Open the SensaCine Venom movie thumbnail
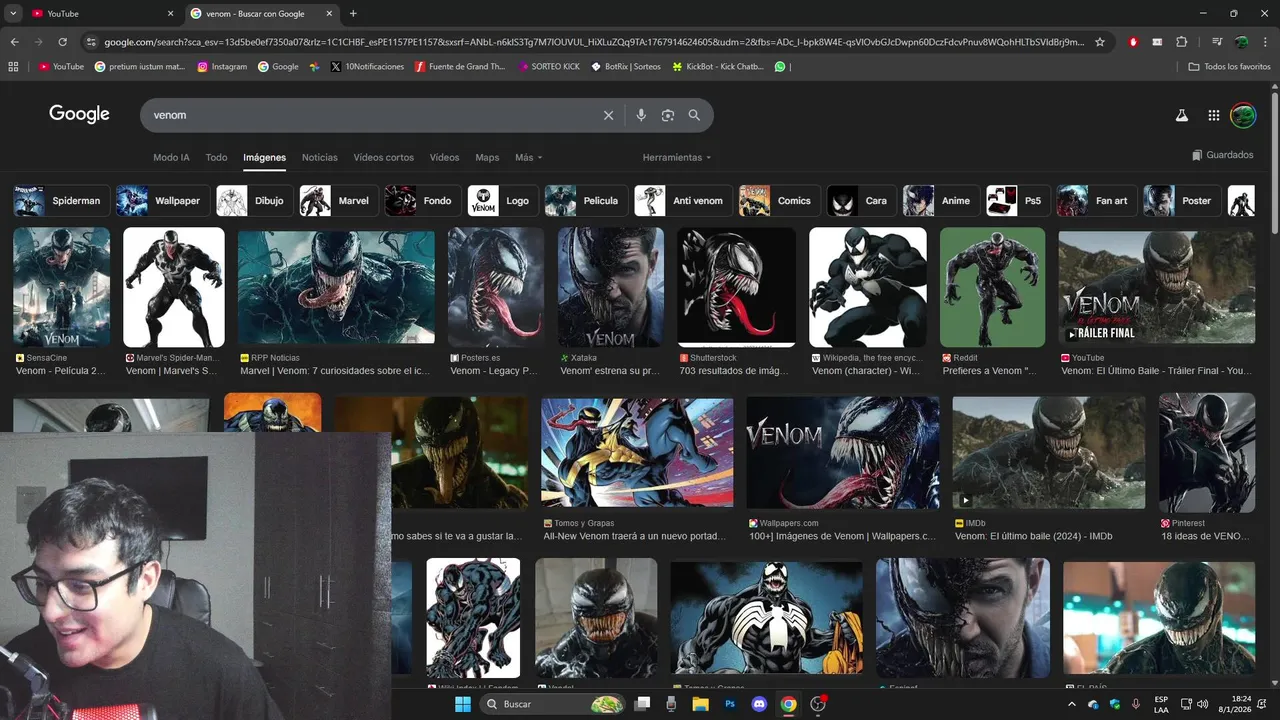Image resolution: width=1280 pixels, height=720 pixels. point(61,287)
